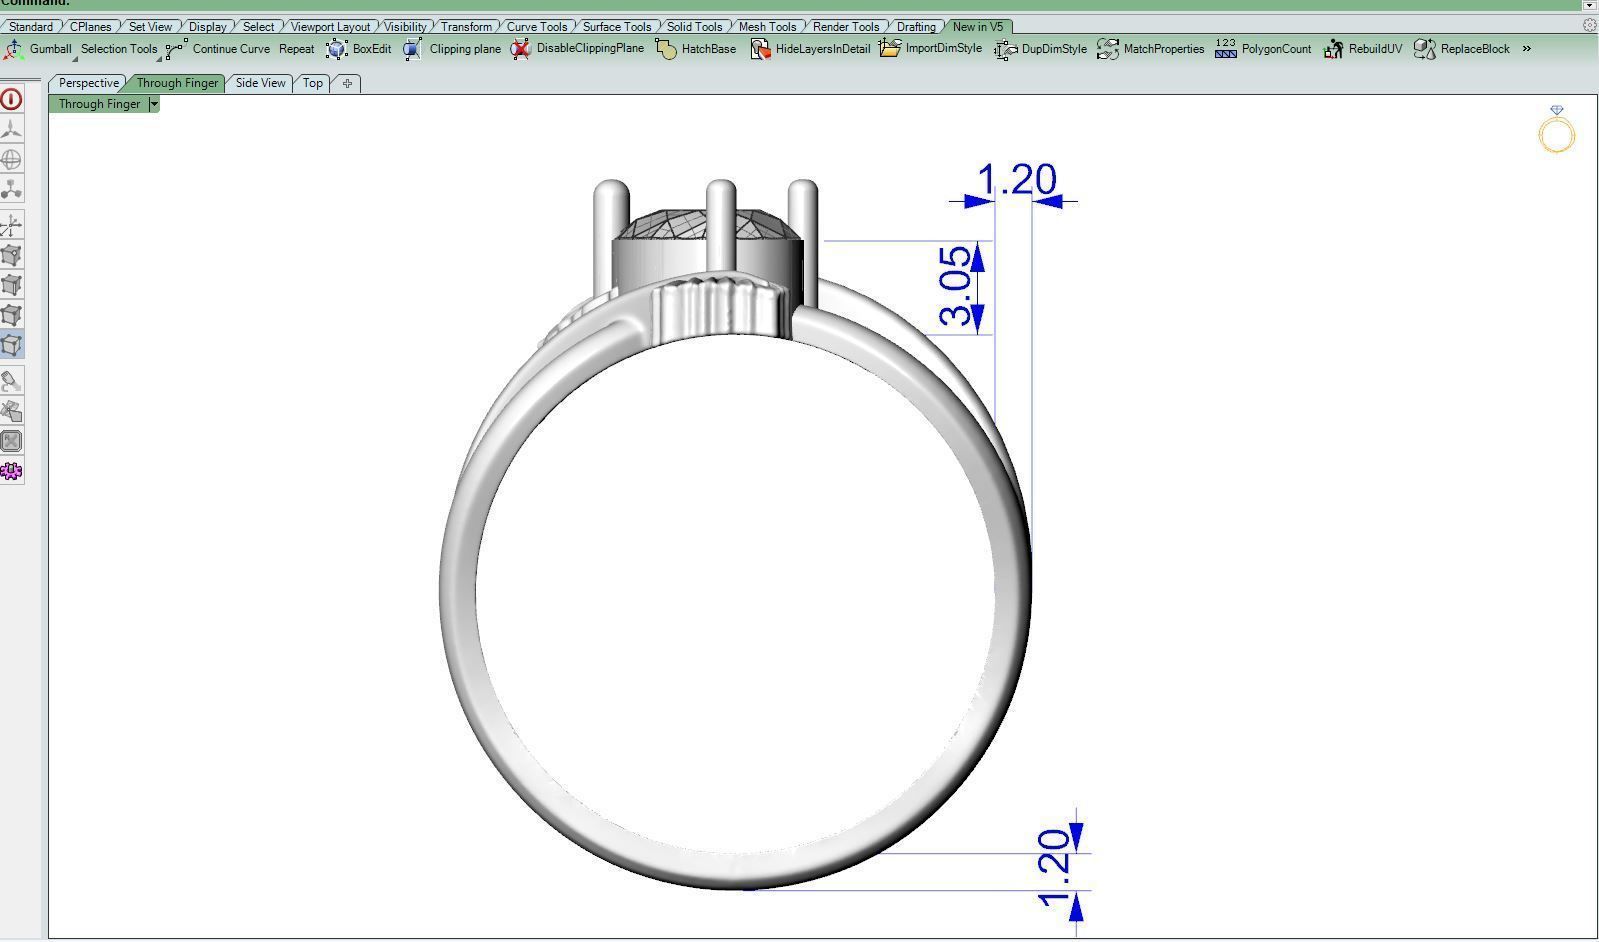Run DisableClippingPlane command
The height and width of the screenshot is (942, 1599).
(x=577, y=49)
